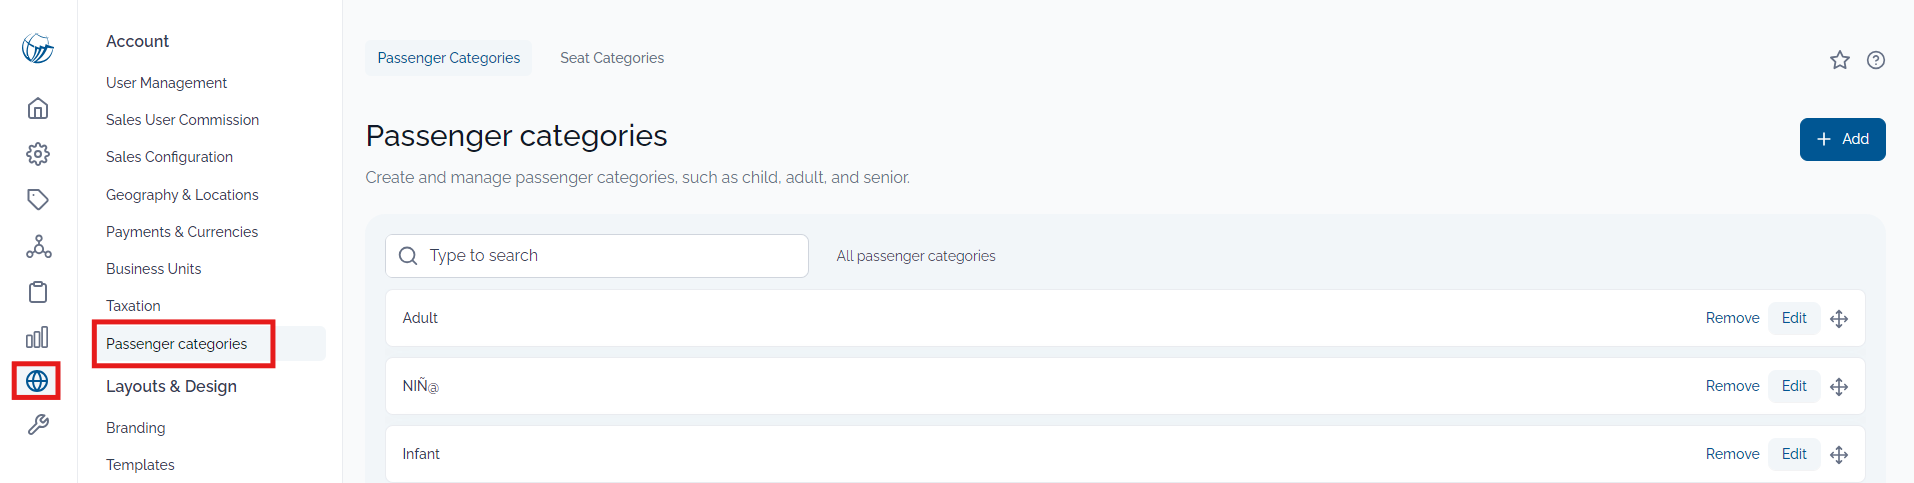Open the clipboard icon in sidebar

38,292
